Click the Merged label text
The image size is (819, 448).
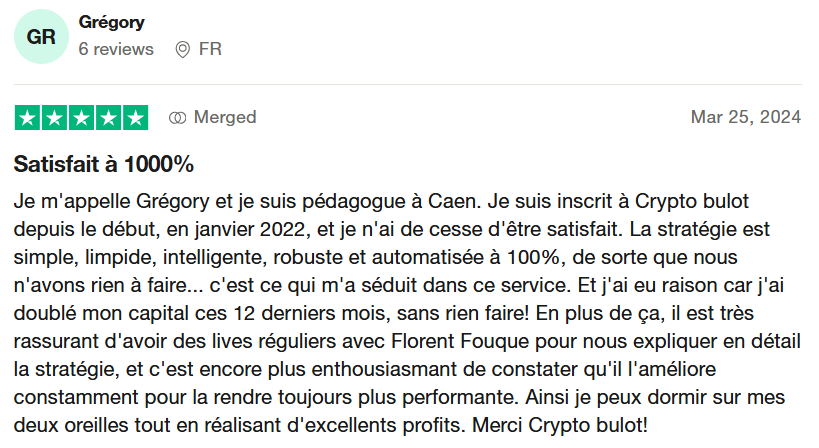pos(225,117)
